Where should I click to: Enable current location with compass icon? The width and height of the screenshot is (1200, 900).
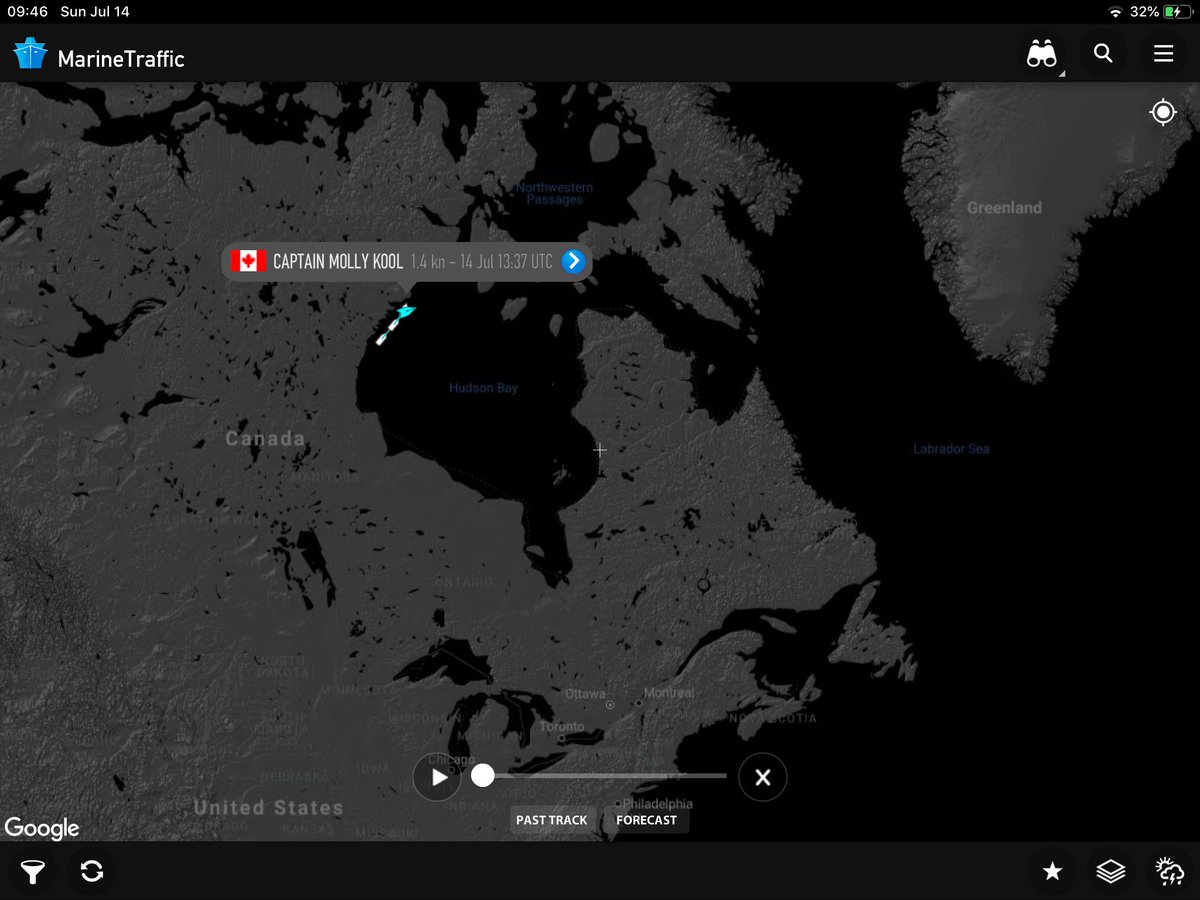tap(1163, 112)
